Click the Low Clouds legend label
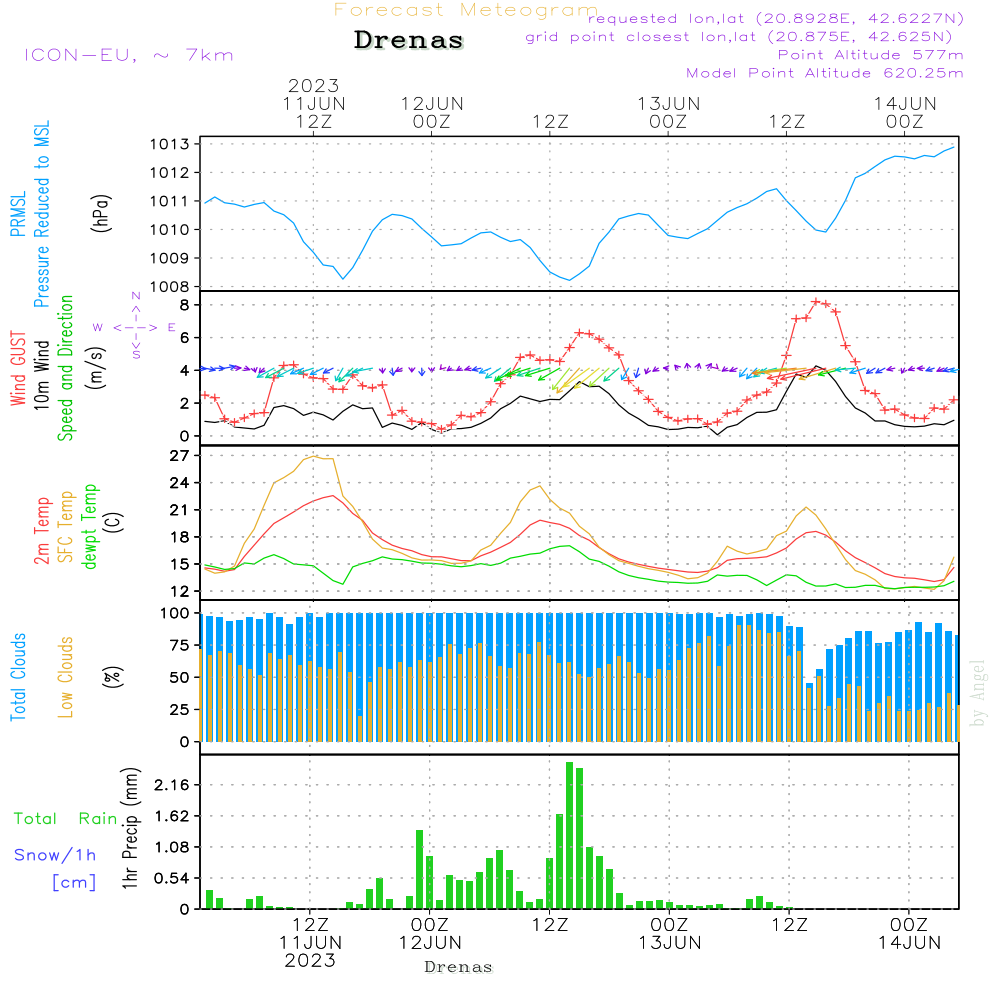 [x=67, y=677]
